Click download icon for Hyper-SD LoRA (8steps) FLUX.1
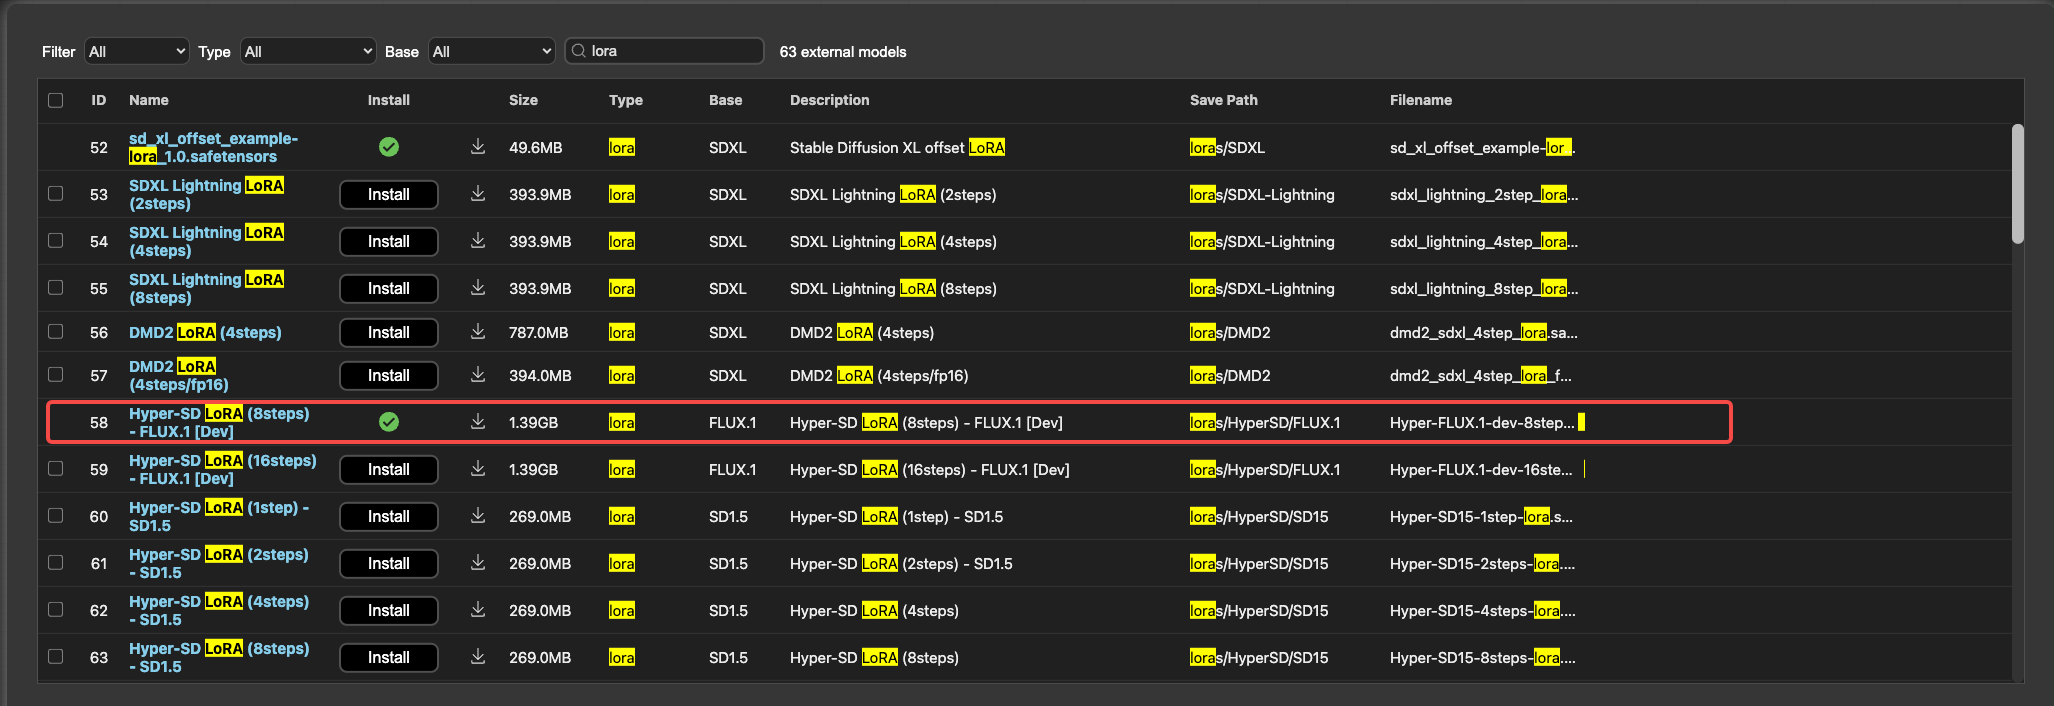 [x=478, y=422]
